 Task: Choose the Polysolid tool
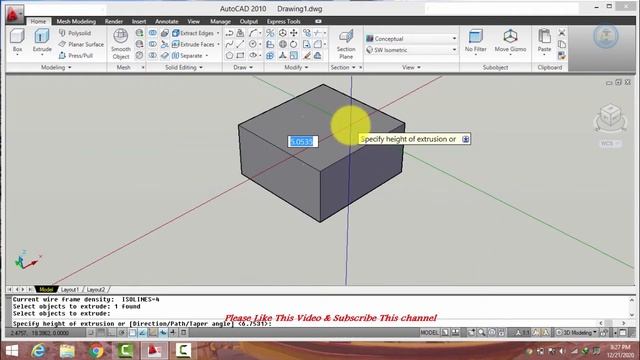click(x=75, y=33)
